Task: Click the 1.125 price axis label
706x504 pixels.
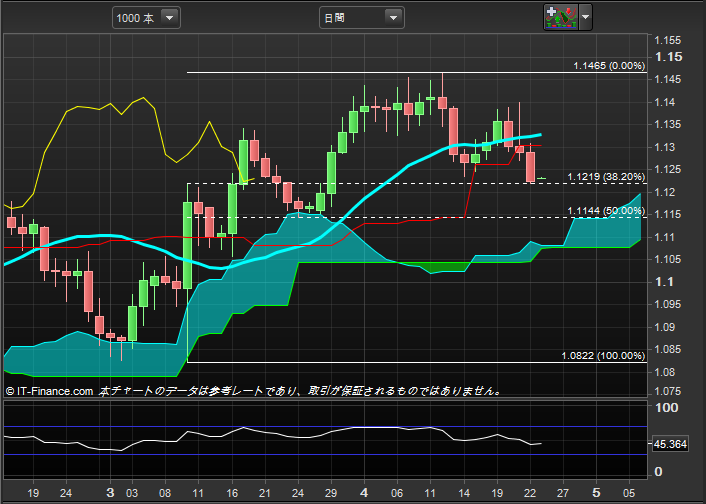Action: tap(668, 170)
